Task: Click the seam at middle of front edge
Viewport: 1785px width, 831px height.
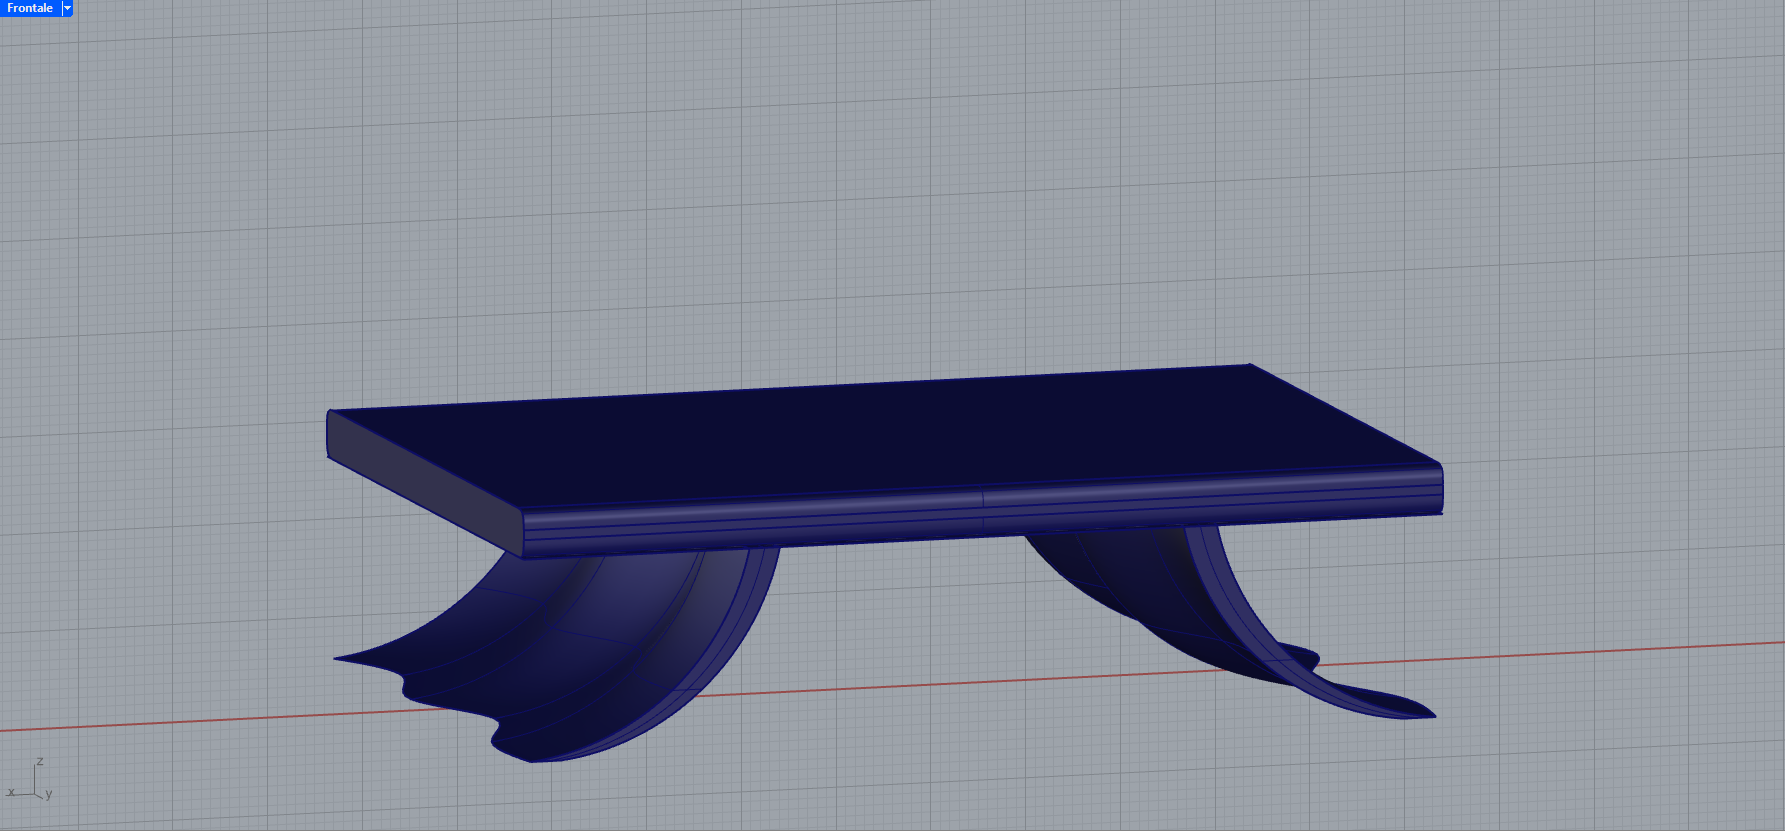Action: [x=983, y=510]
